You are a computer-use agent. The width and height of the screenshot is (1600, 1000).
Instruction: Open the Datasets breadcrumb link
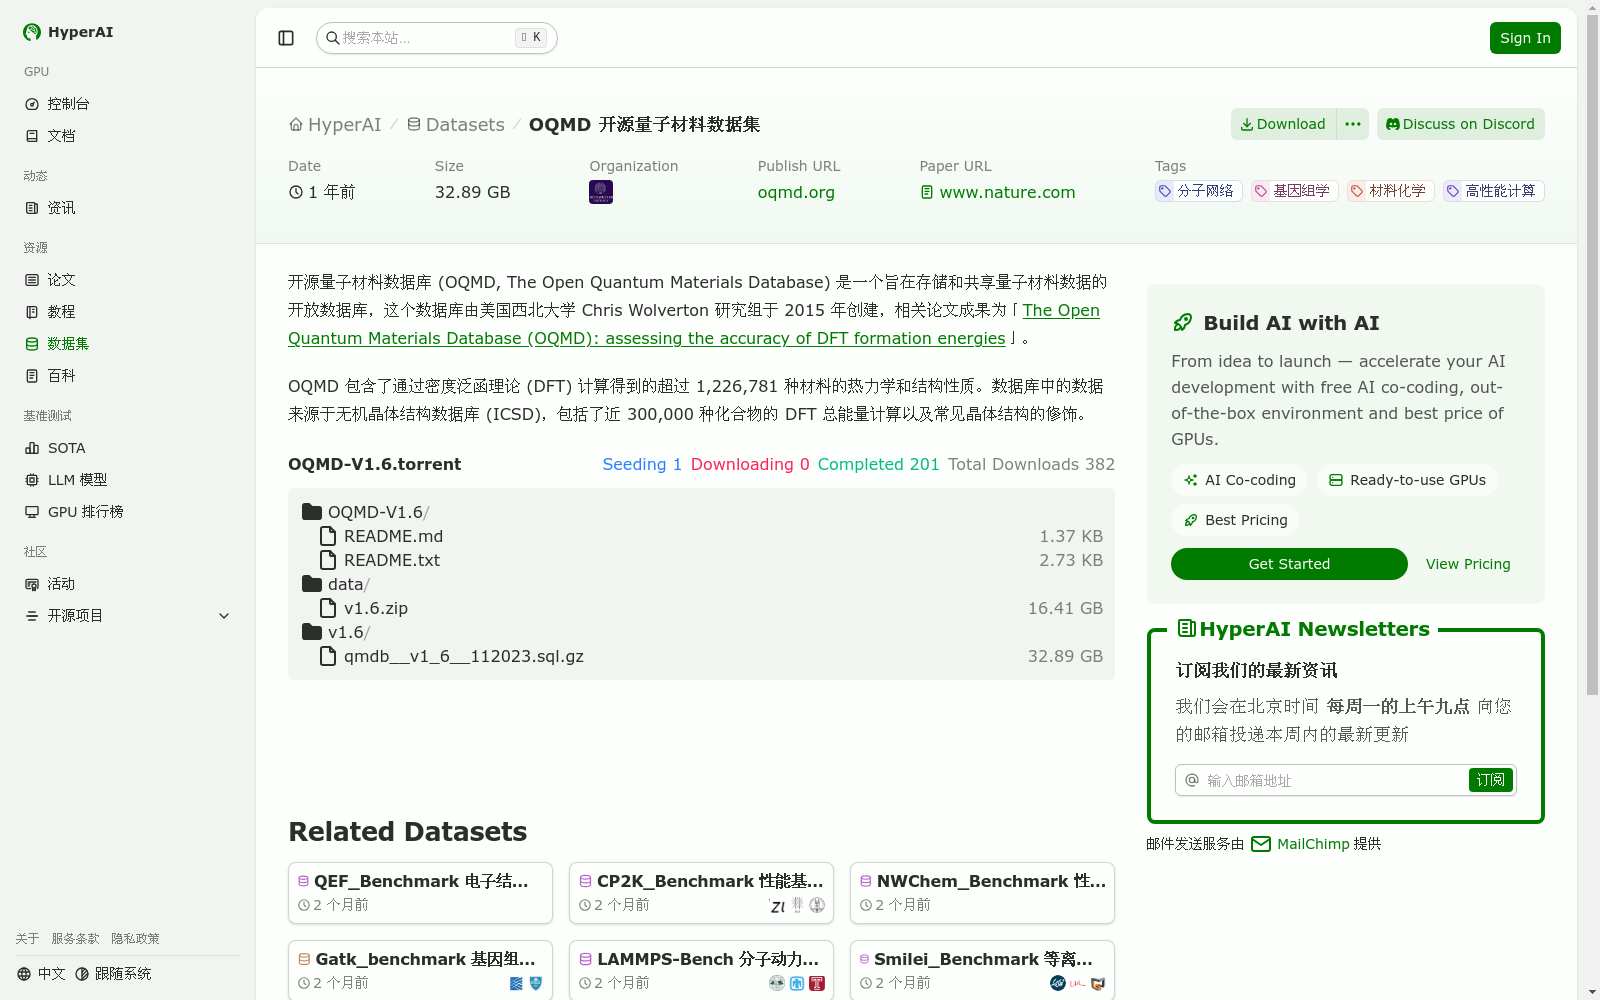[456, 125]
